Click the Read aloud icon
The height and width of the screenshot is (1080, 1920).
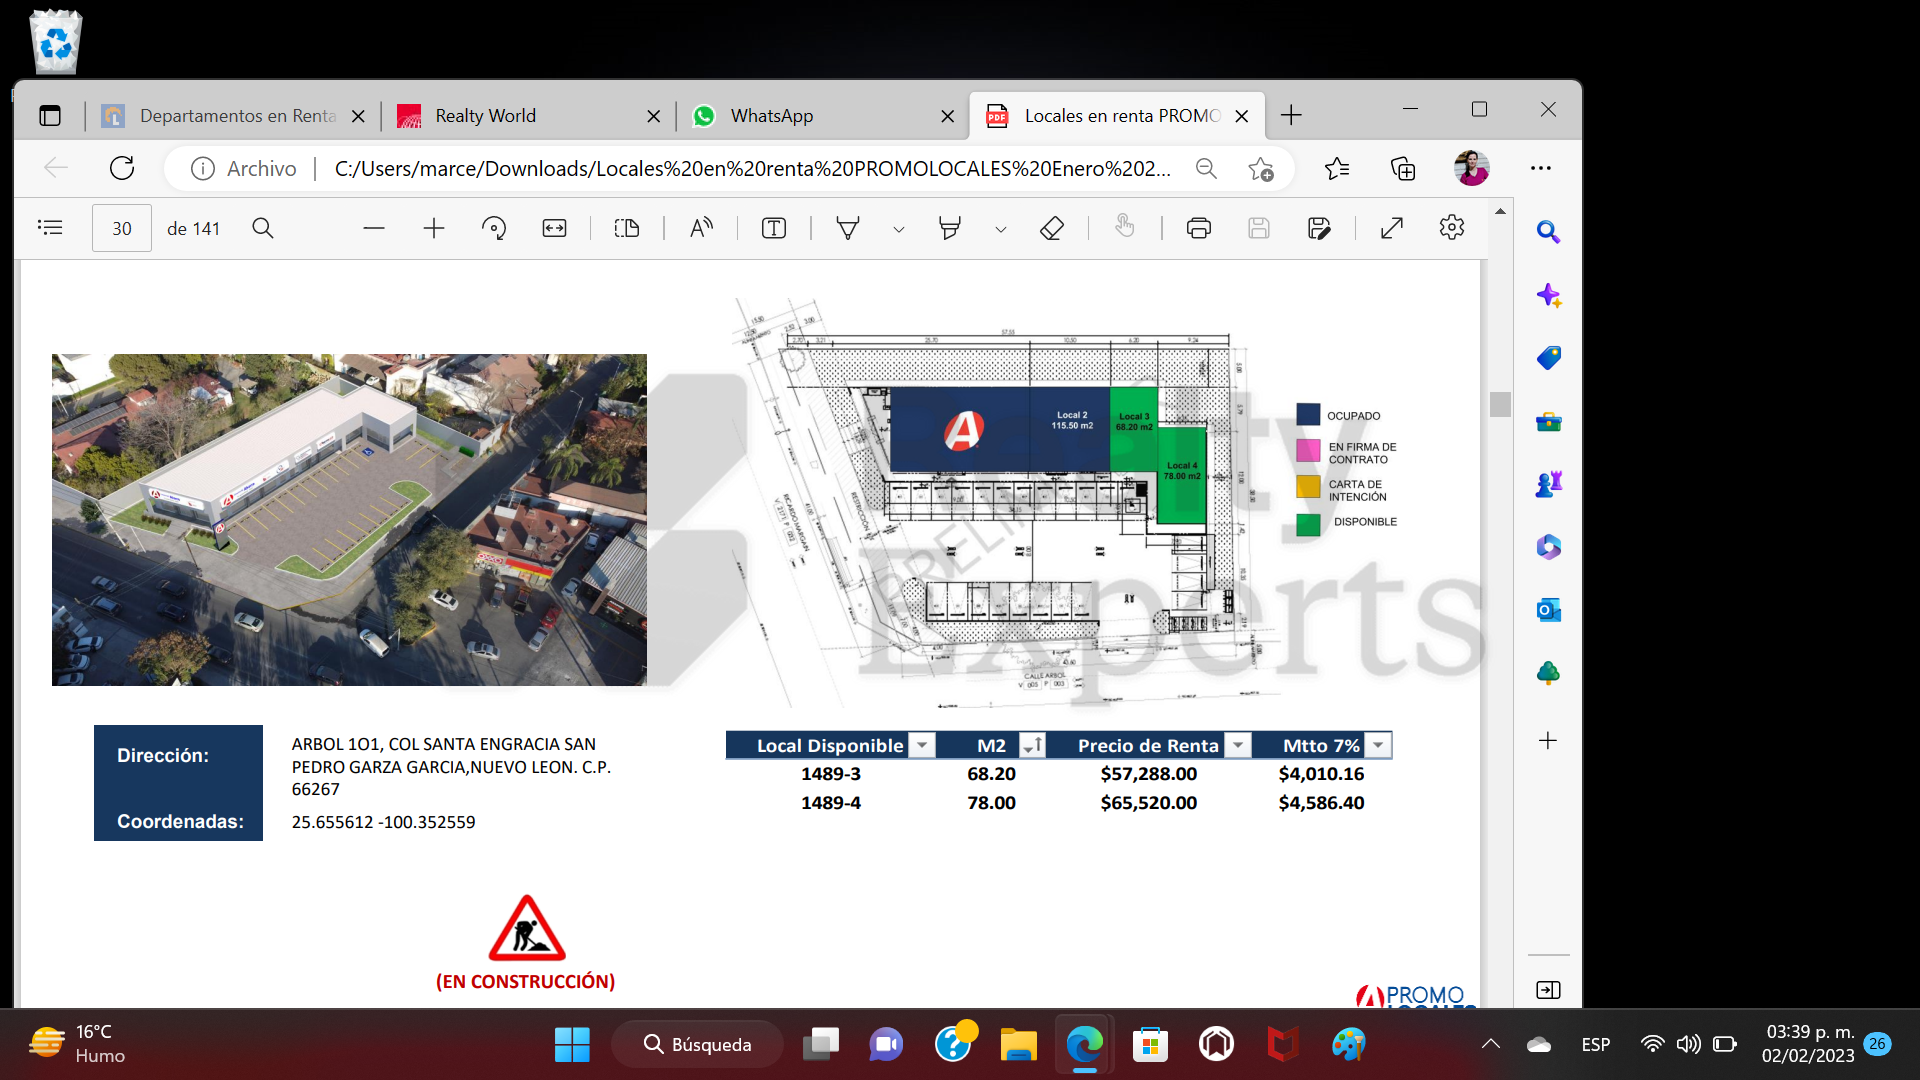[x=701, y=228]
